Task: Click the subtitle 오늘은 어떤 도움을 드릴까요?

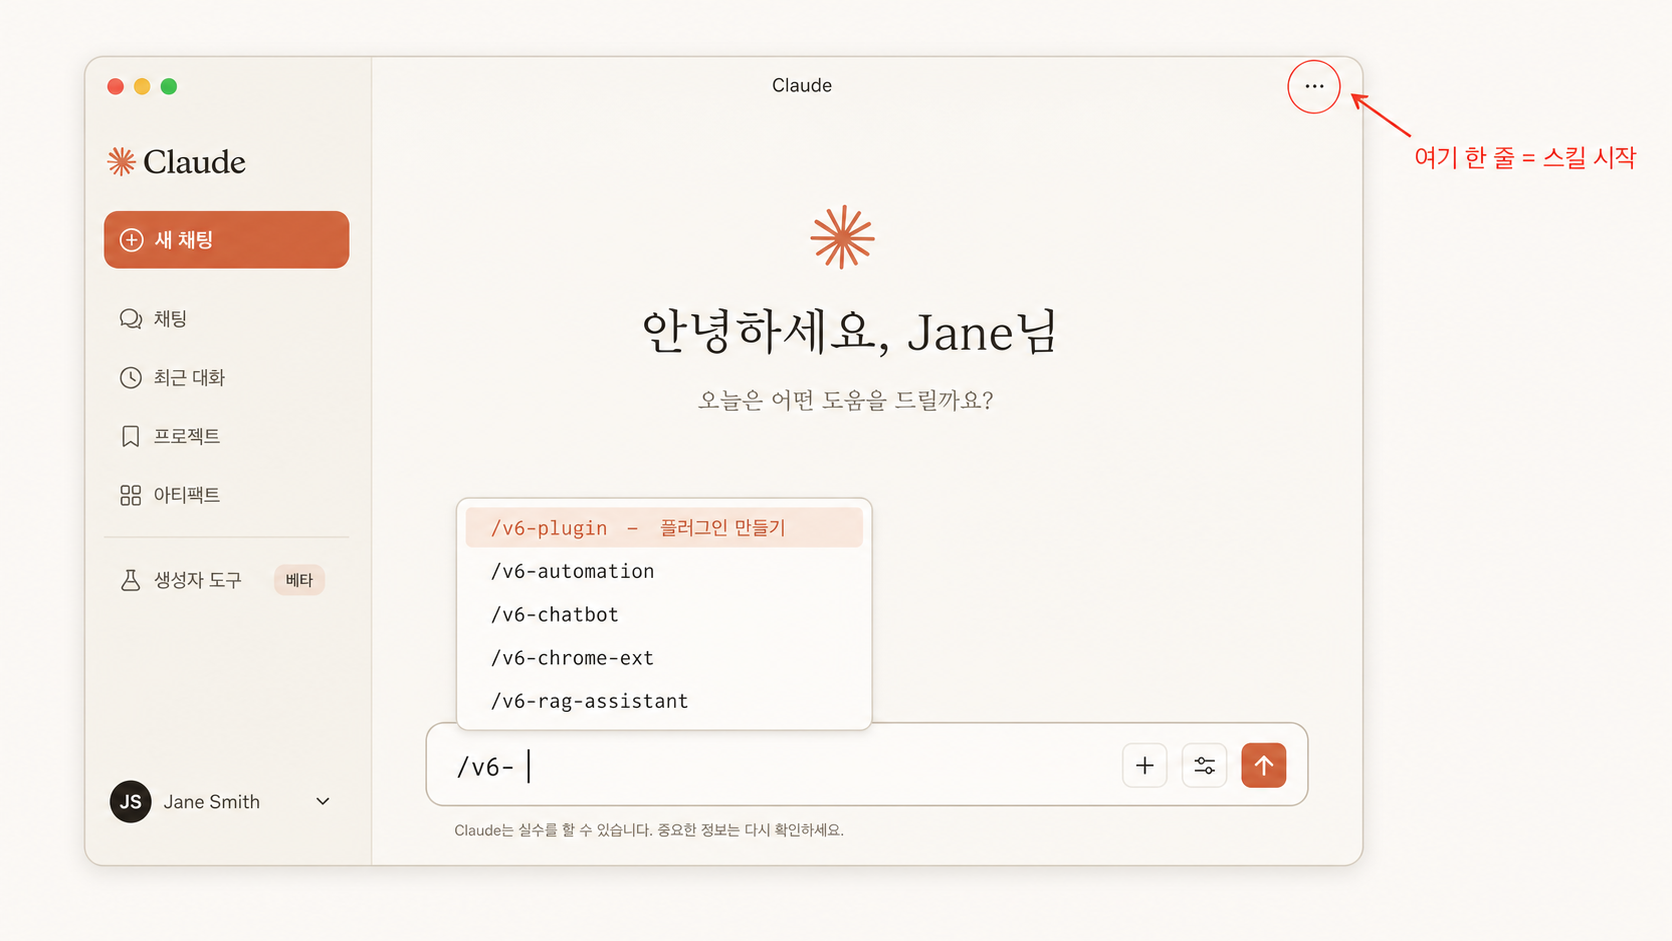Action: 846,401
